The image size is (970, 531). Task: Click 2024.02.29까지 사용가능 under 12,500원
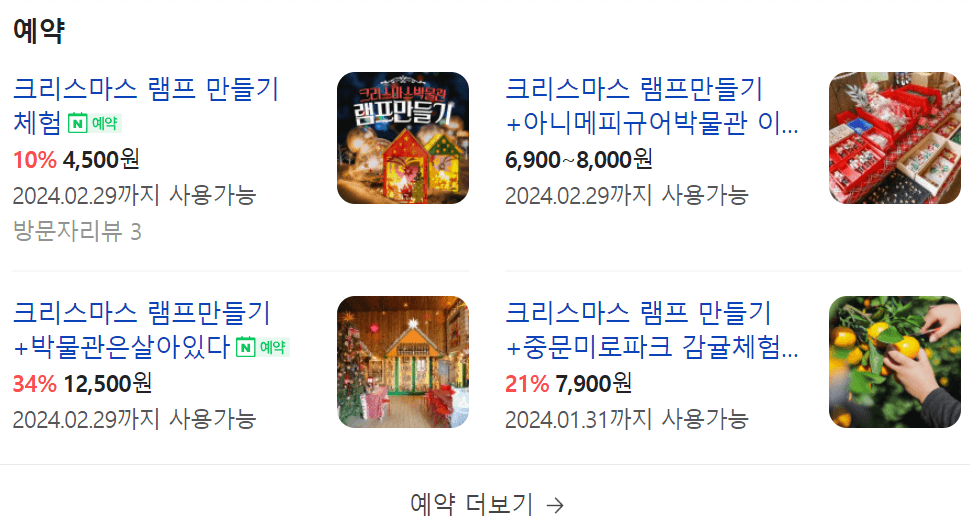[x=134, y=420]
